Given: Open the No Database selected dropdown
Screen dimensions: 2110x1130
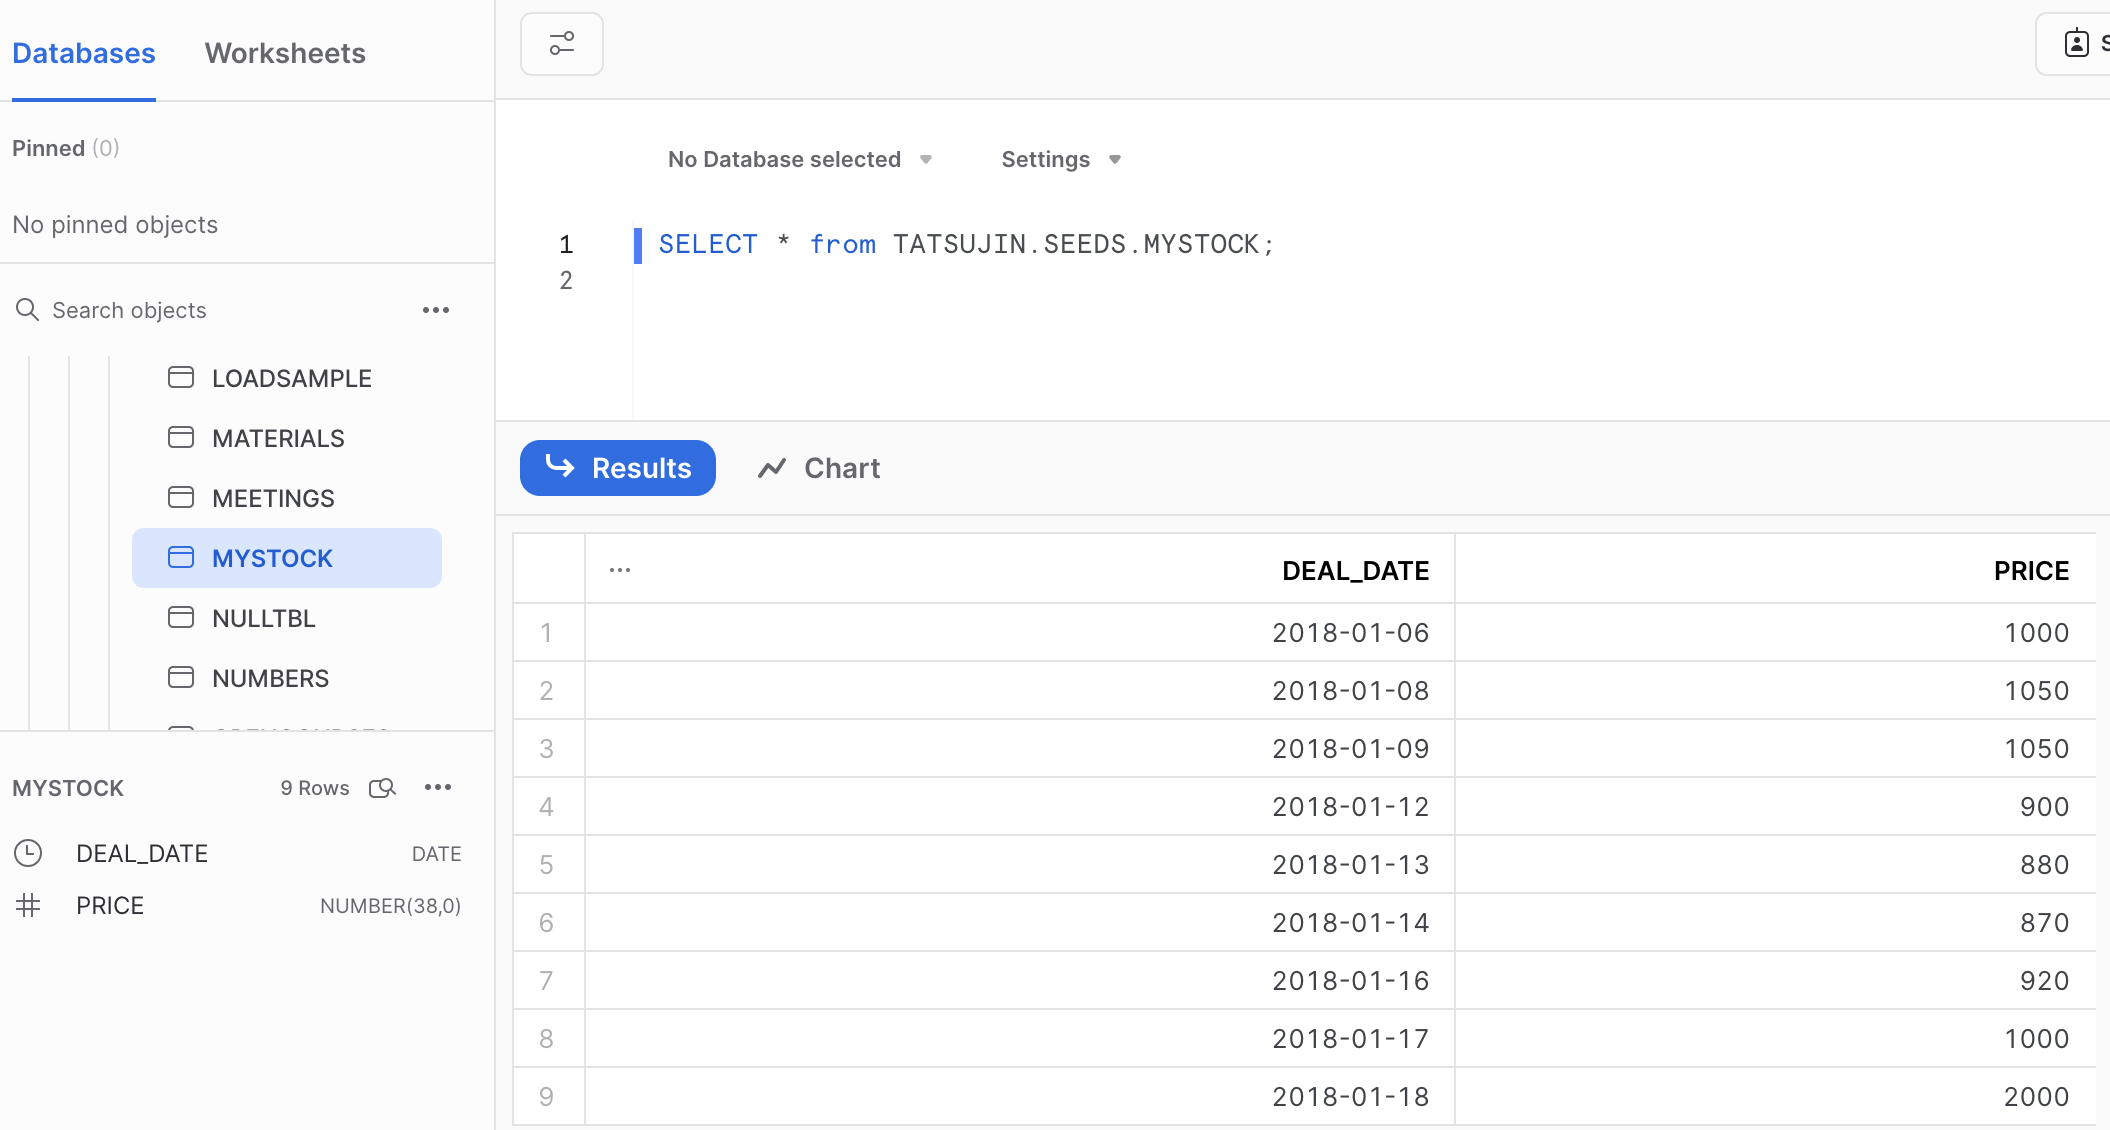Looking at the screenshot, I should pos(800,159).
